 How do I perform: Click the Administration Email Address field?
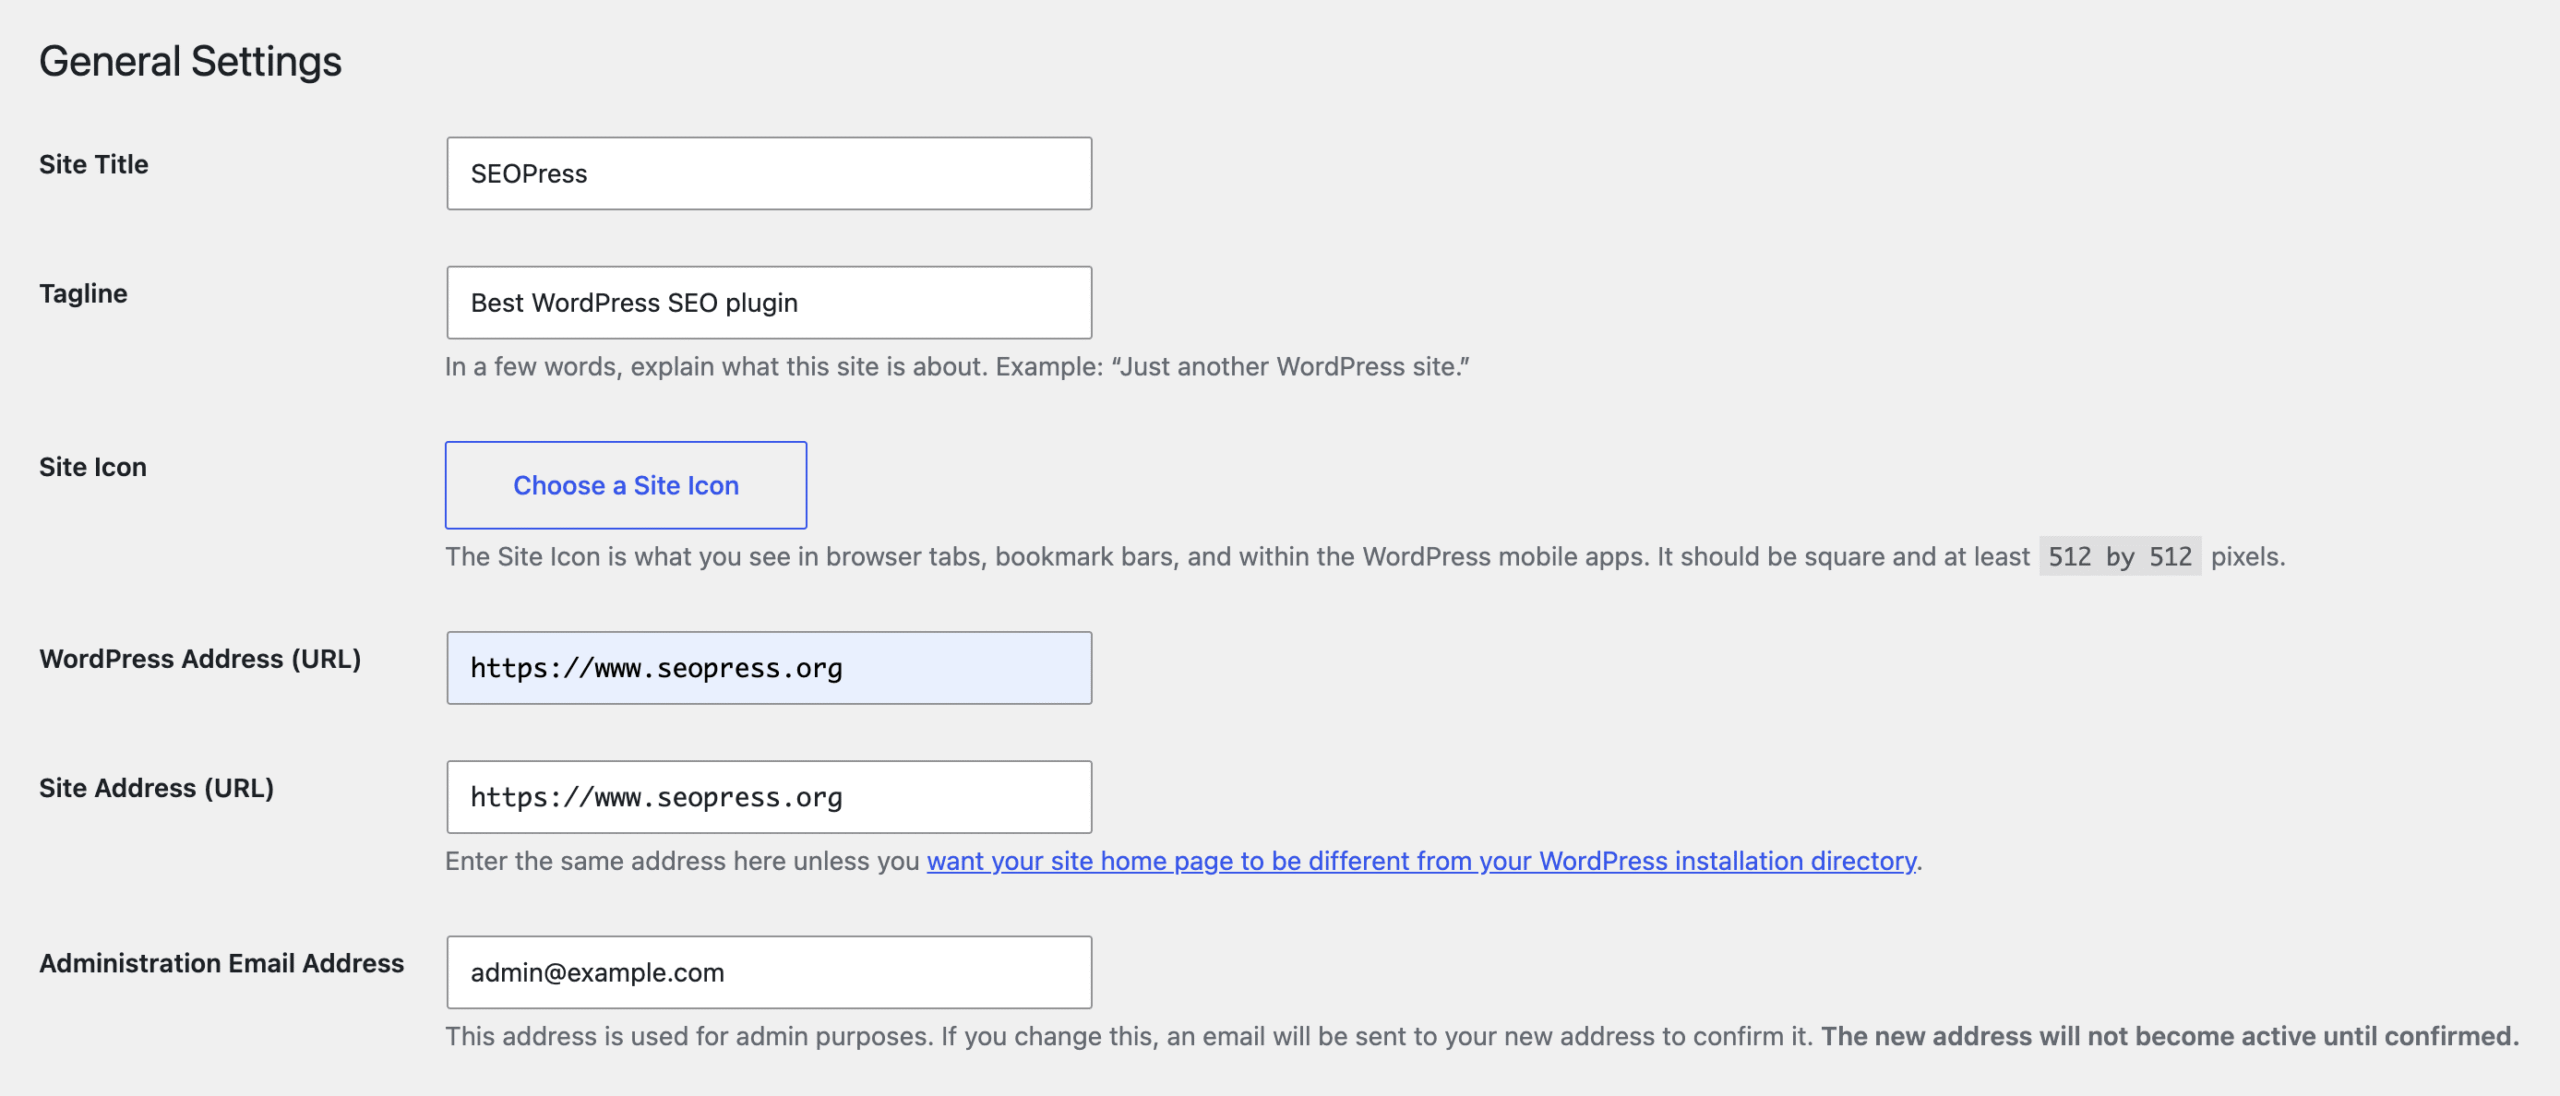coord(769,972)
